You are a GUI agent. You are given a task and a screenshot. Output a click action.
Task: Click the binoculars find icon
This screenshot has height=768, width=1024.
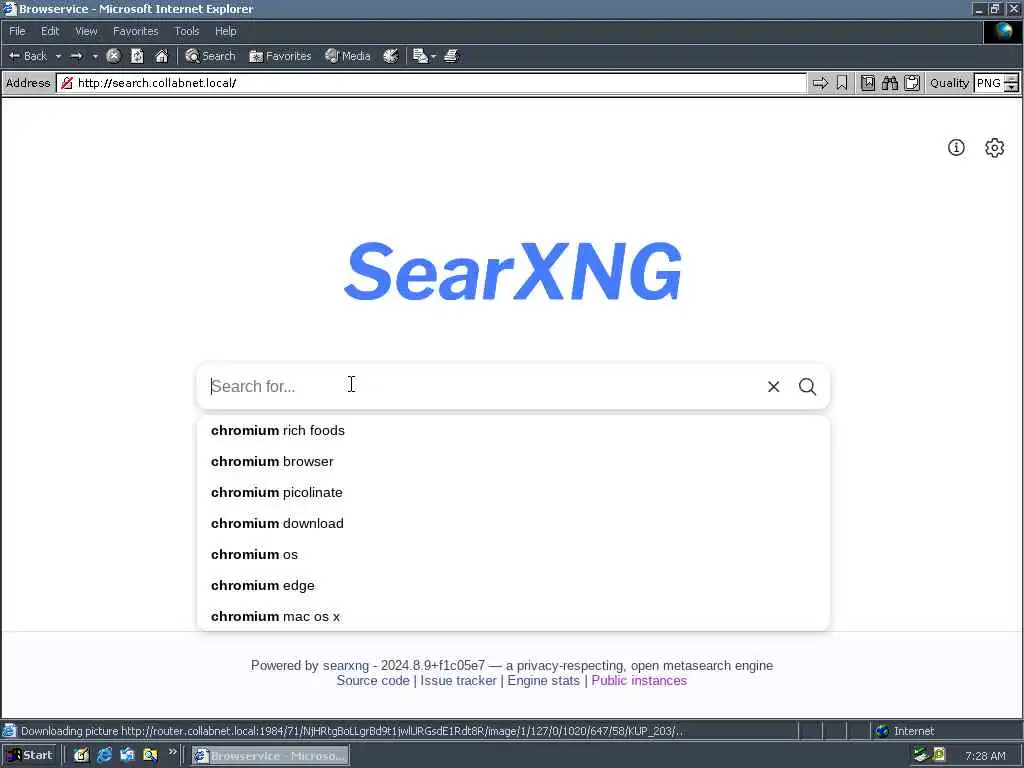click(889, 83)
